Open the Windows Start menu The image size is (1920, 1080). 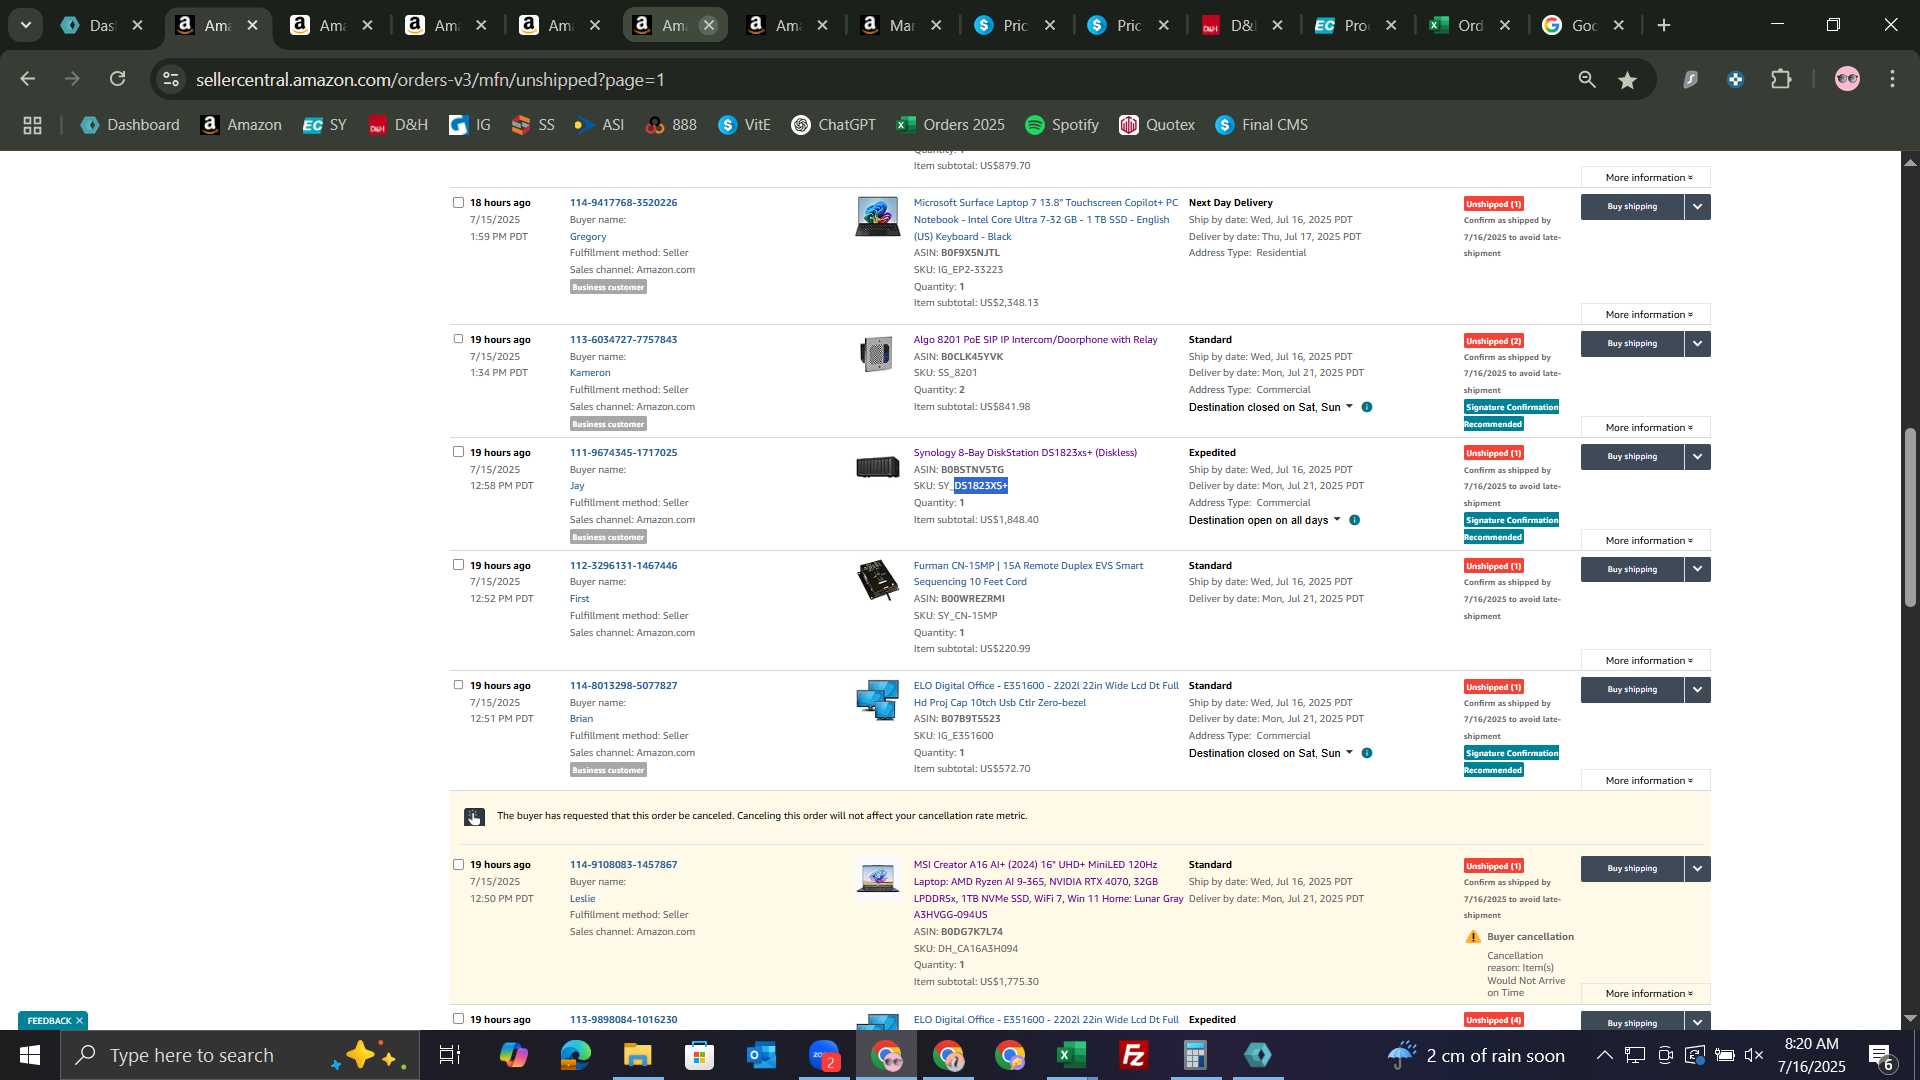tap(29, 1055)
